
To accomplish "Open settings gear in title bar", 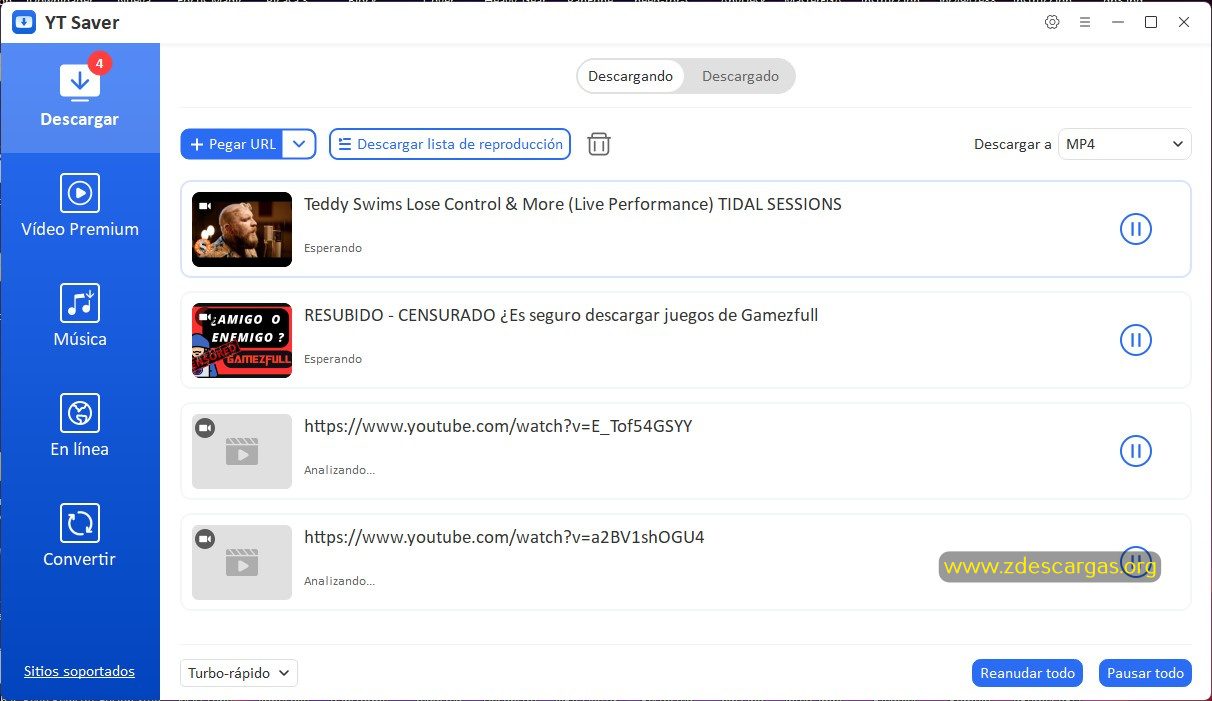I will (x=1052, y=22).
